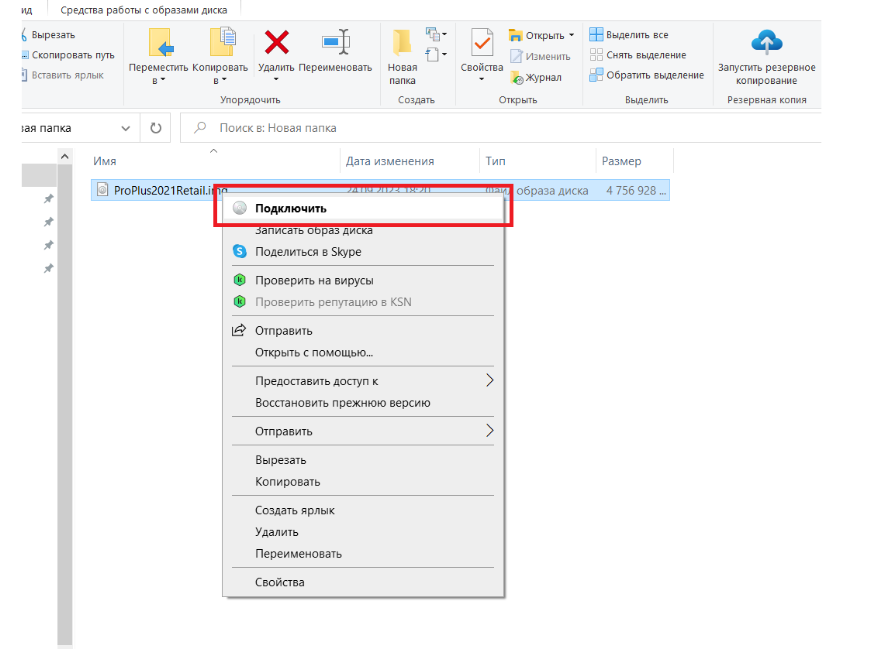
Task: Create a new folder with Новая папка icon
Action: [x=402, y=45]
